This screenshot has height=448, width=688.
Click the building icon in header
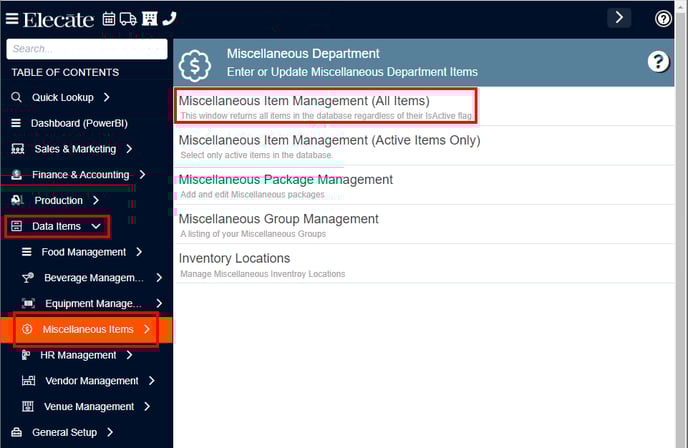pos(150,18)
